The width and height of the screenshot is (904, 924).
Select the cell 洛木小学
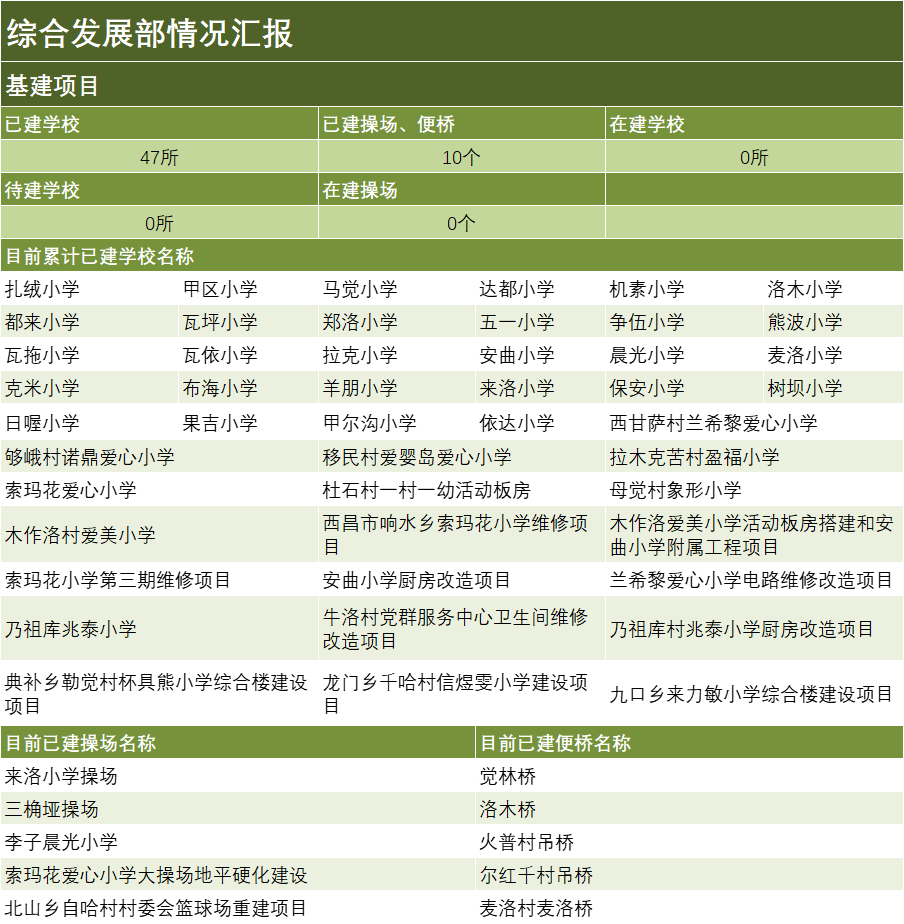coord(833,288)
